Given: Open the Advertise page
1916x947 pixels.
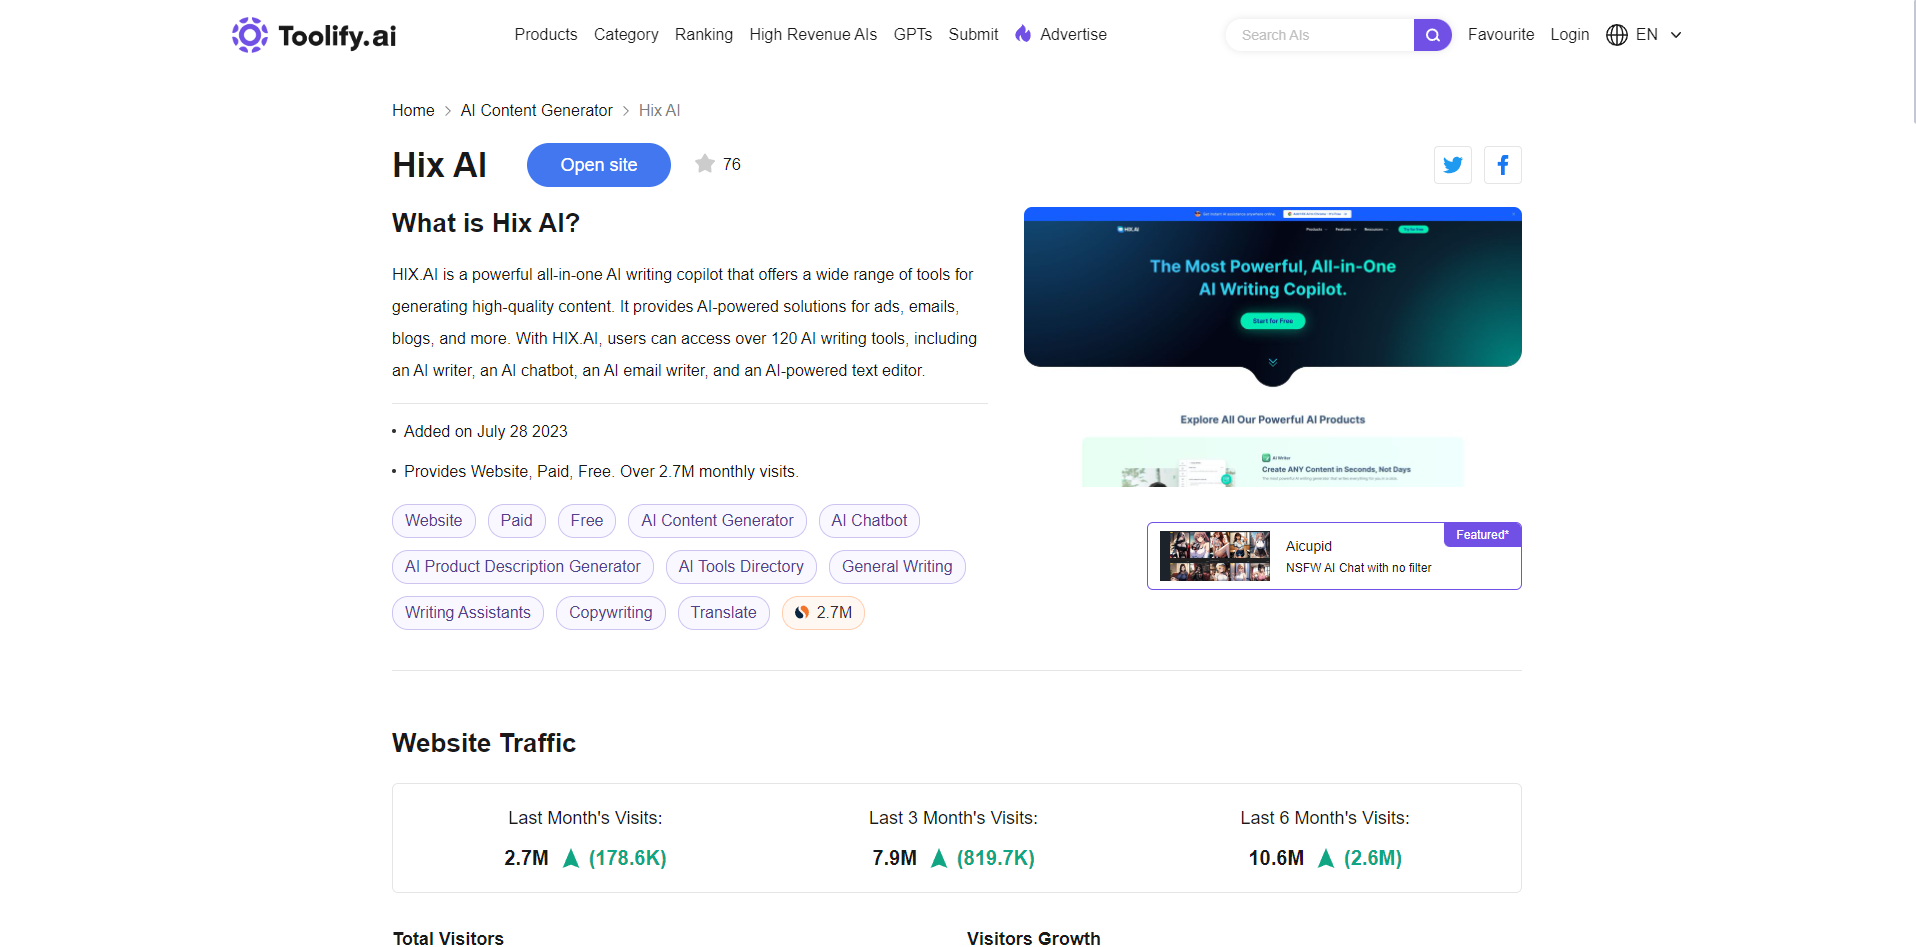Looking at the screenshot, I should 1073,34.
